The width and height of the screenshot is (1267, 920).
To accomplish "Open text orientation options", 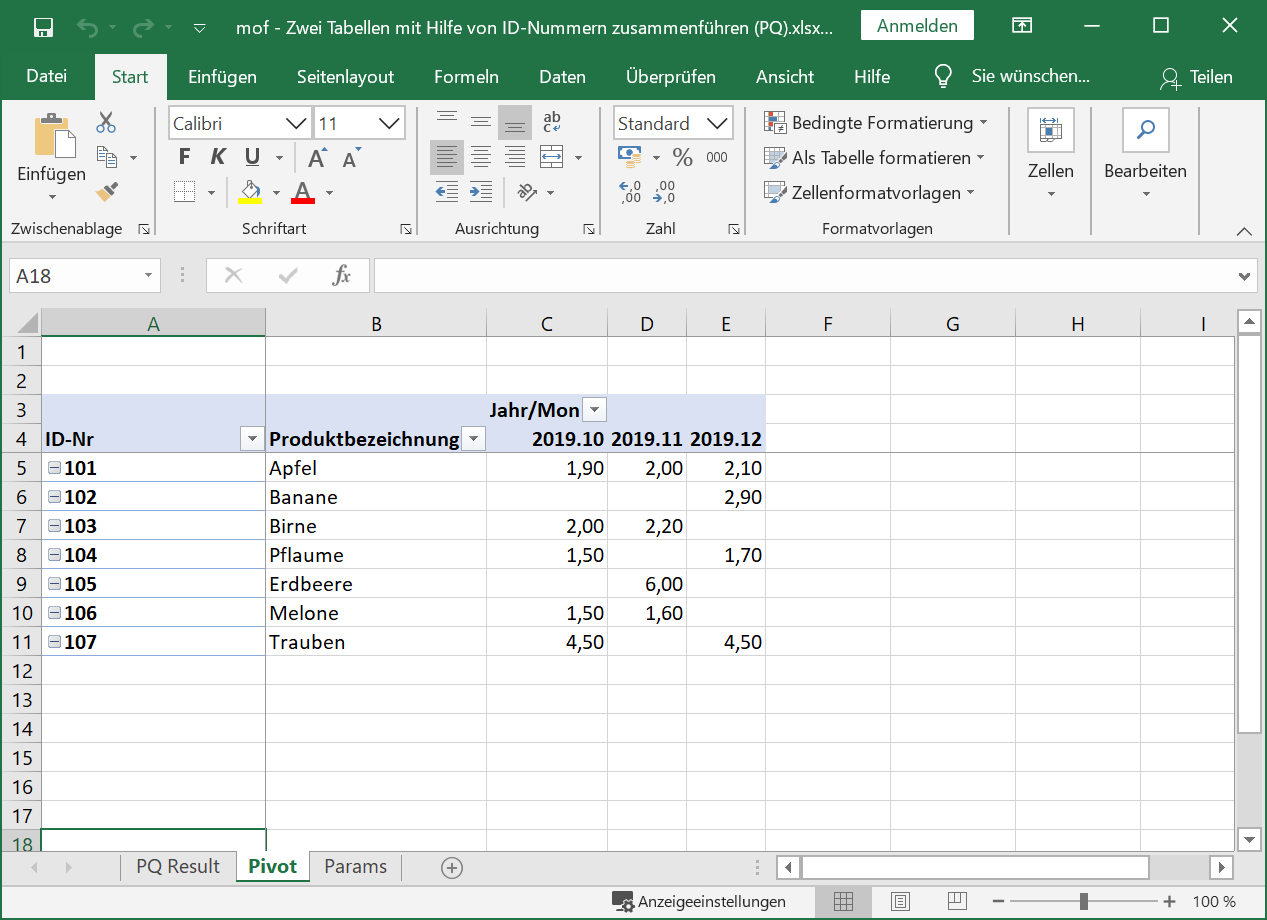I will [527, 191].
